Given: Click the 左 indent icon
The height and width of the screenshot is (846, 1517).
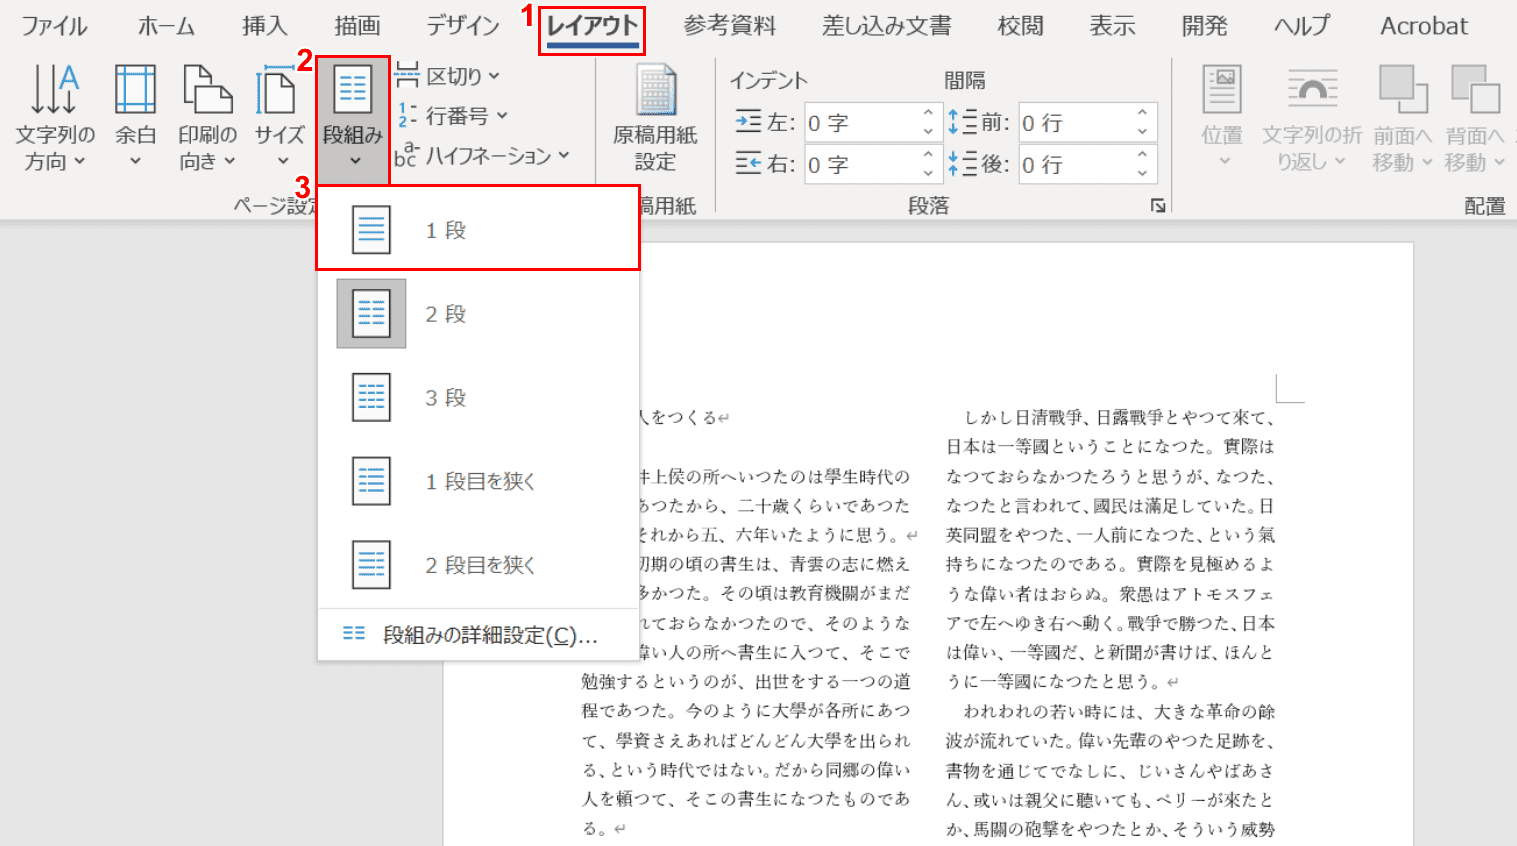Looking at the screenshot, I should point(748,122).
